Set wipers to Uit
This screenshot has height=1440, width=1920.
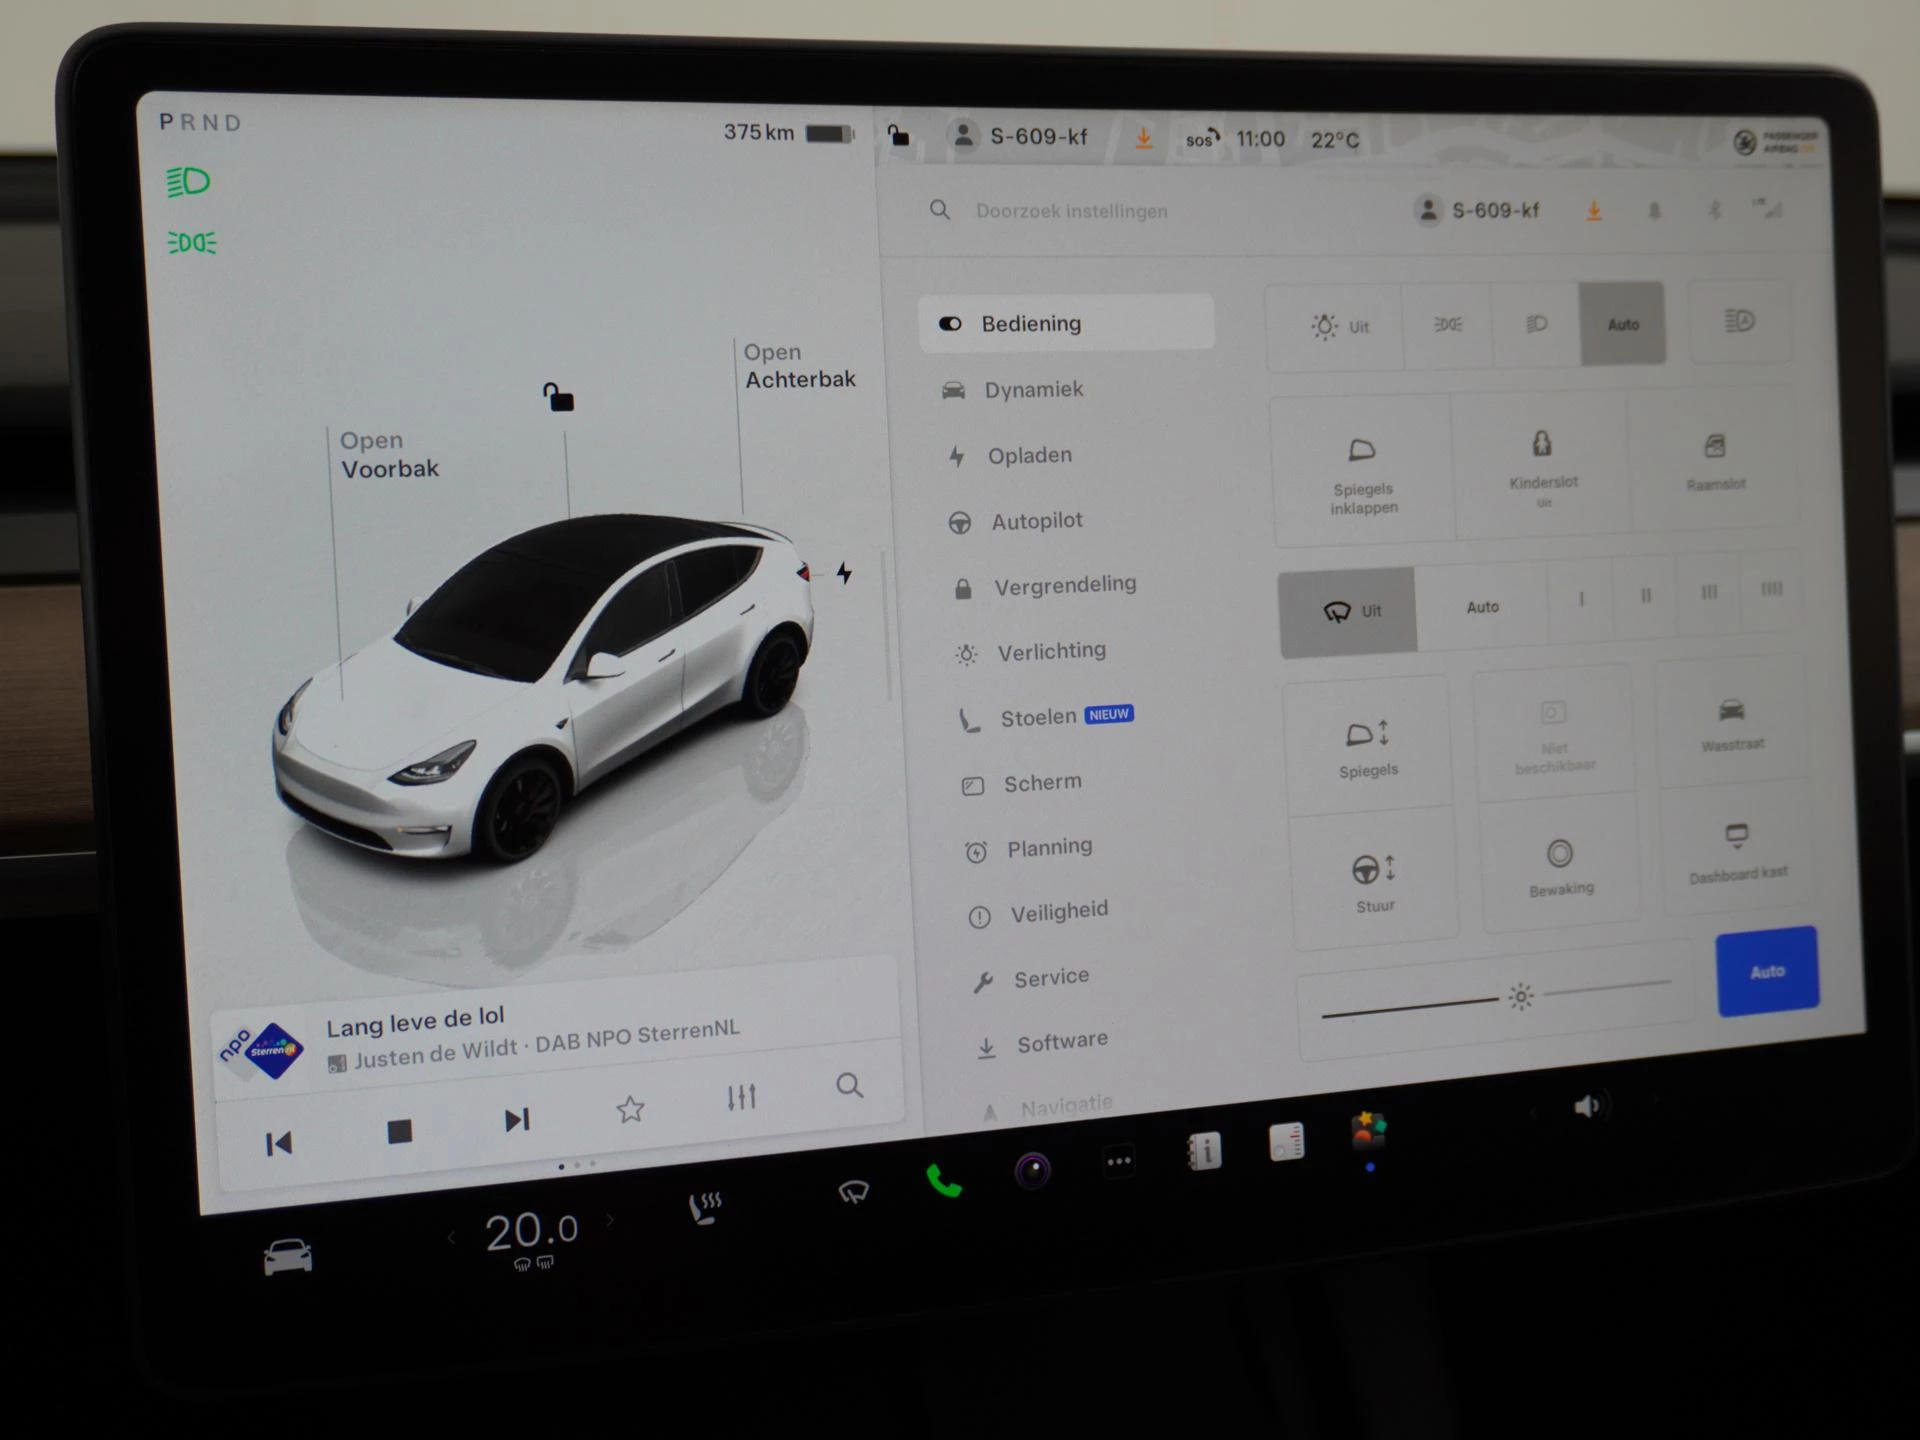click(x=1348, y=611)
